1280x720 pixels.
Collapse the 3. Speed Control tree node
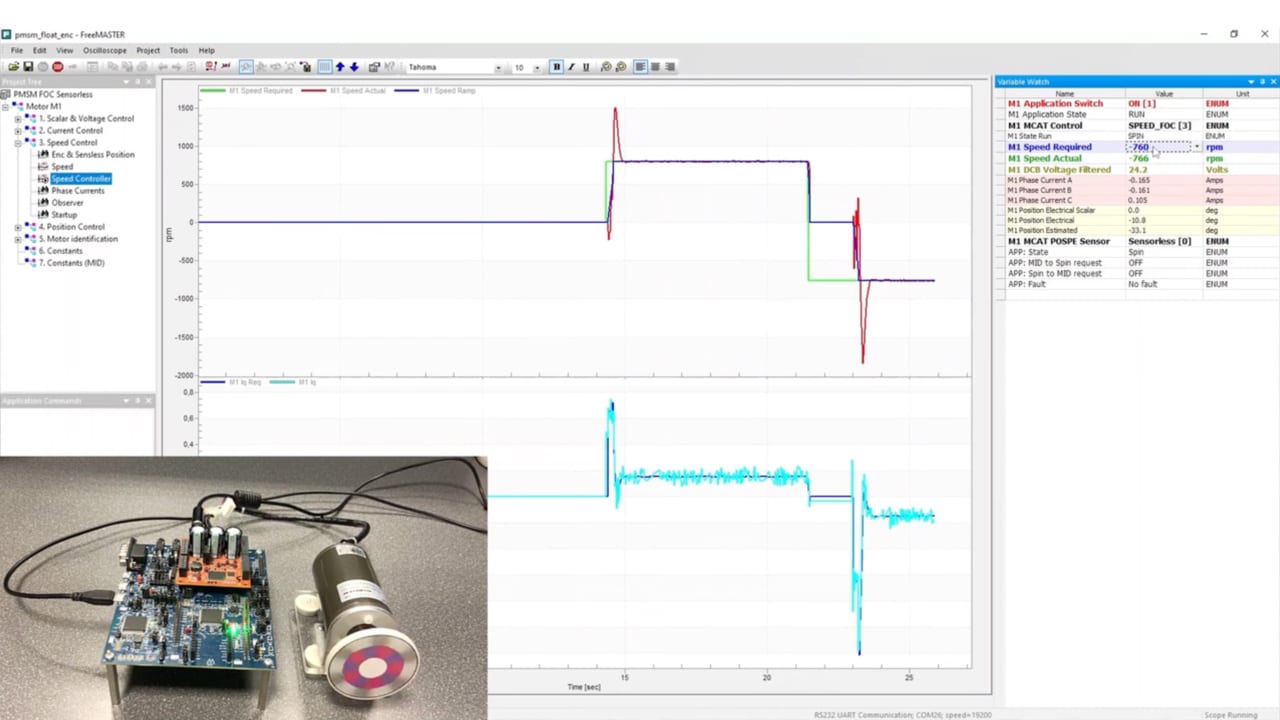tap(17, 143)
